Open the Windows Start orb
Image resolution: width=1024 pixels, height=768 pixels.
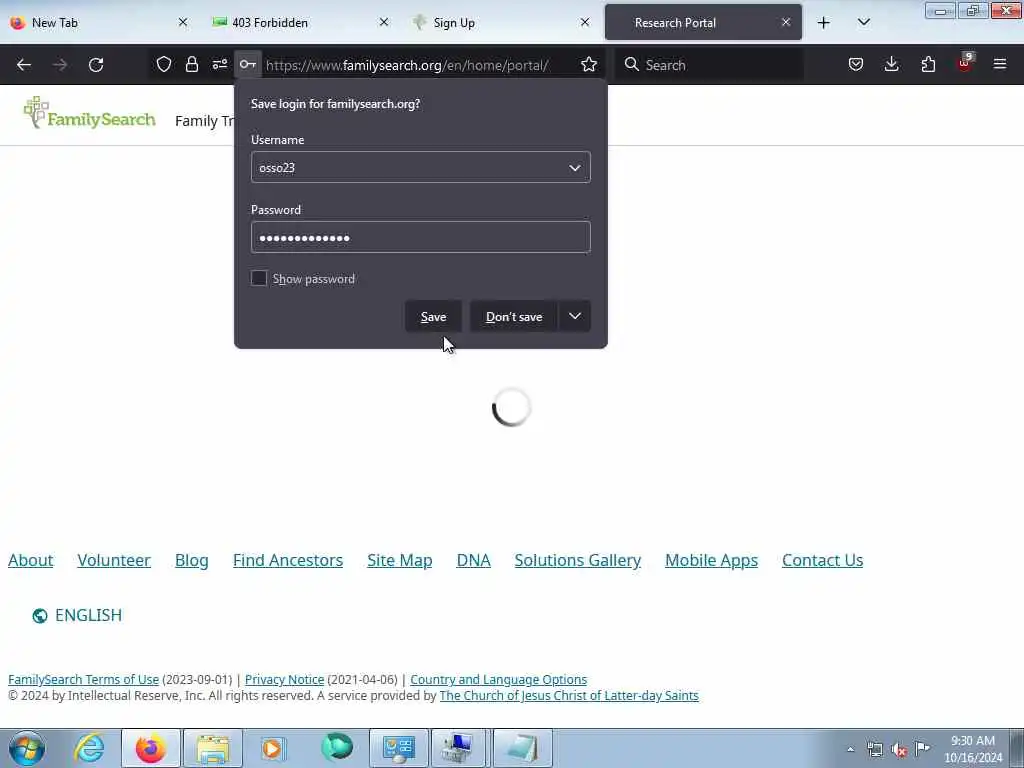click(x=27, y=748)
